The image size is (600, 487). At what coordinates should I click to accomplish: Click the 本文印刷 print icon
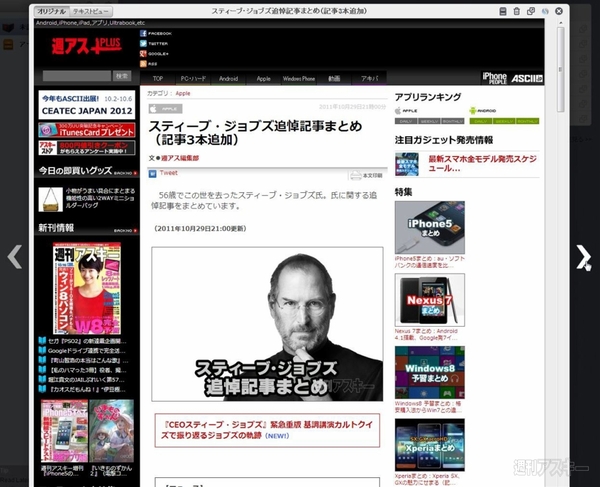pos(367,175)
